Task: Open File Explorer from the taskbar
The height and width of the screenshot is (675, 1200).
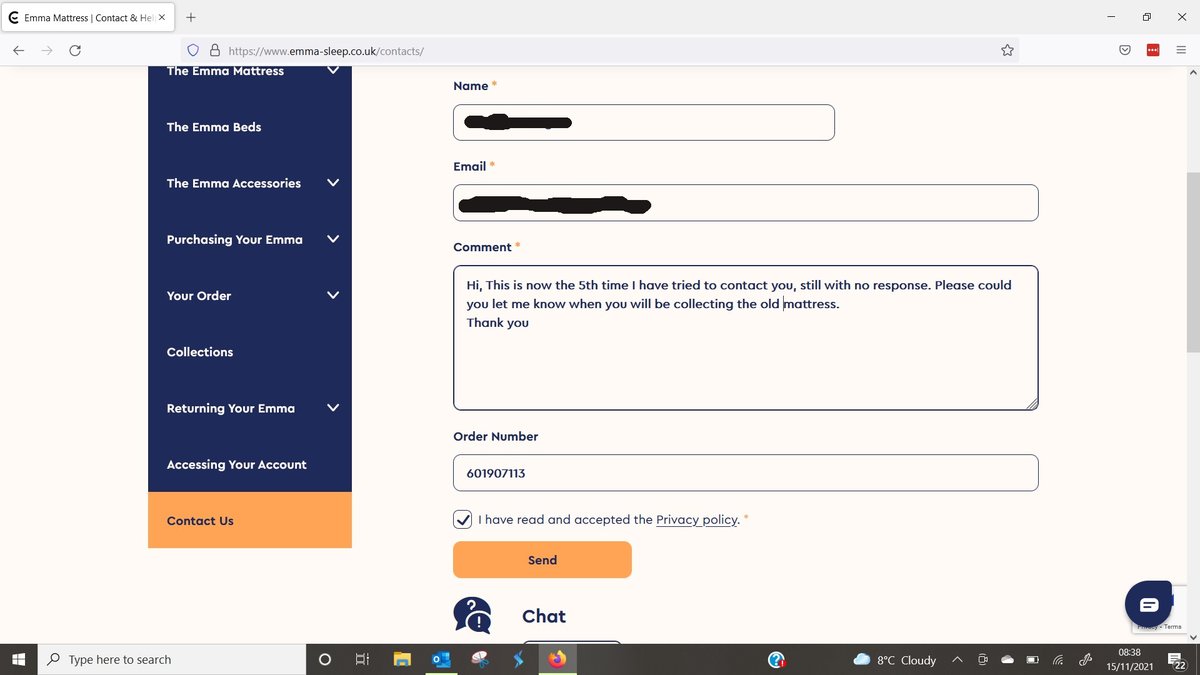Action: [x=402, y=659]
